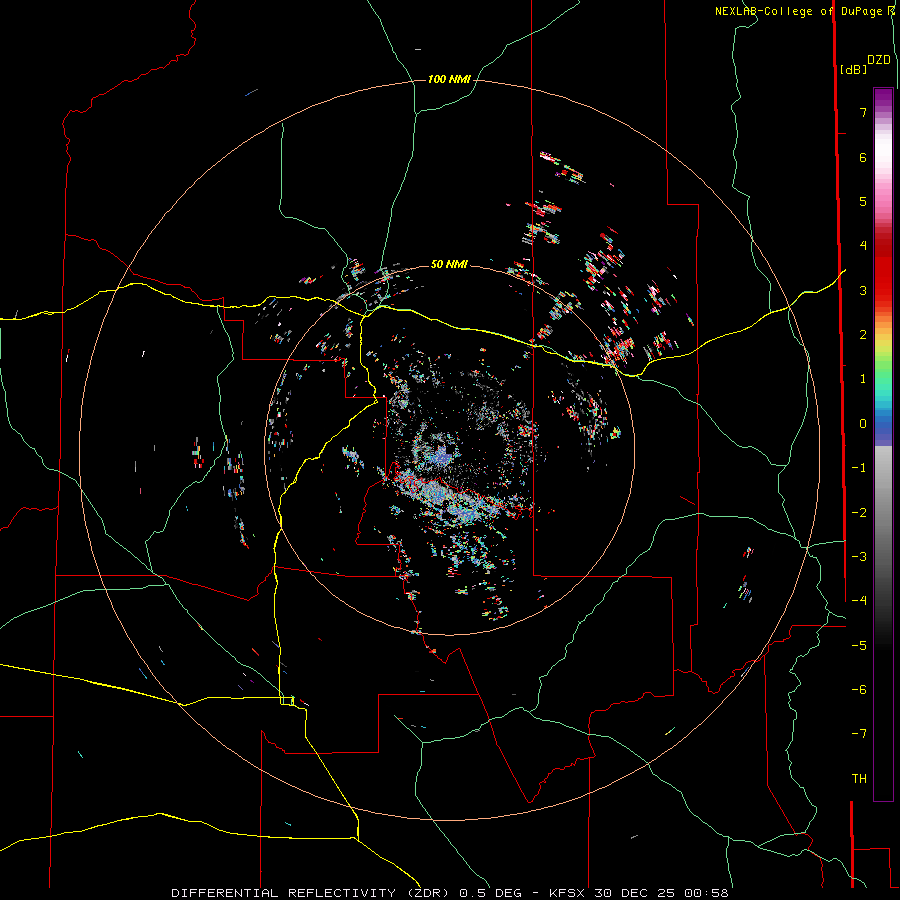Click the -5 value on the ZDR scale
Image resolution: width=900 pixels, height=900 pixels.
(859, 646)
